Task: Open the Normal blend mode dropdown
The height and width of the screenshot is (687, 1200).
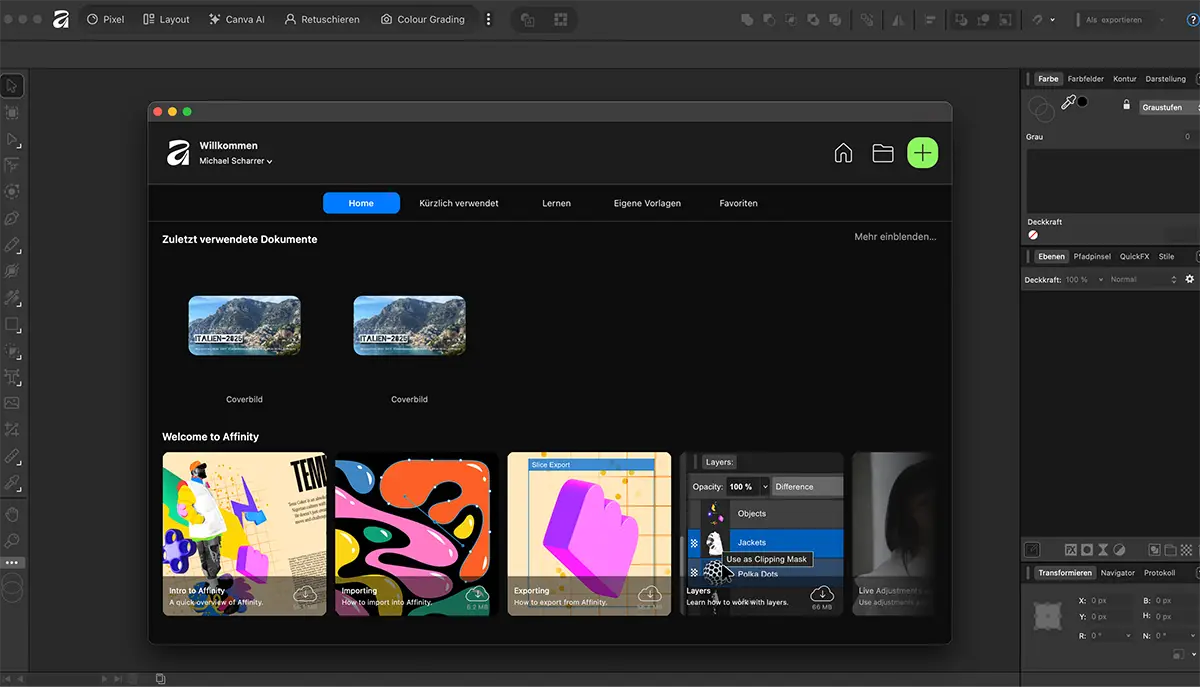Action: coord(1143,280)
